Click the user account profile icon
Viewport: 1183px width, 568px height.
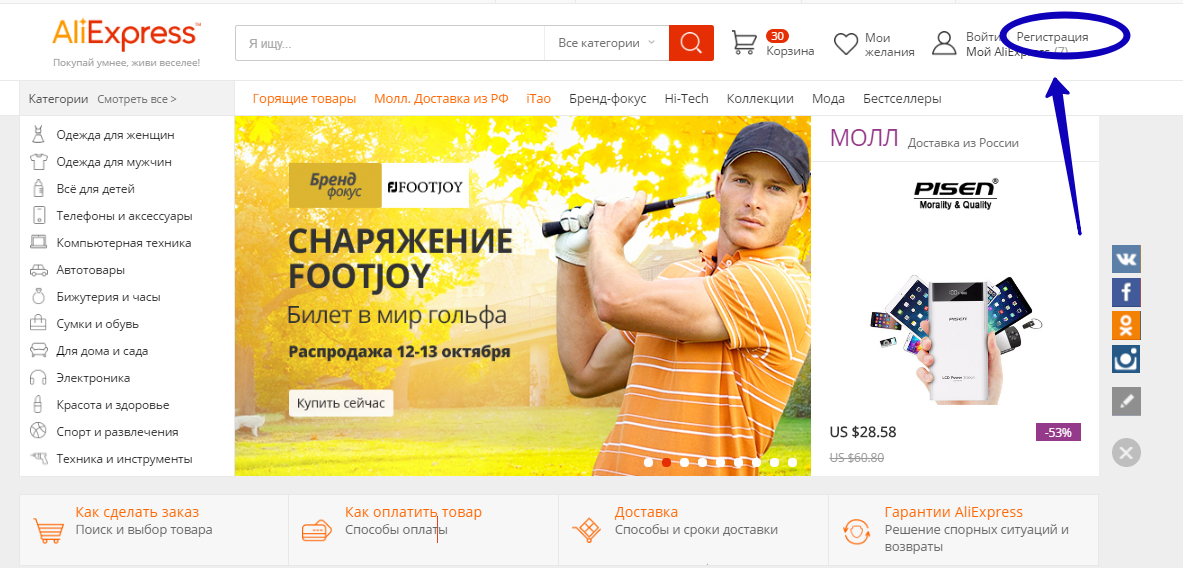point(944,43)
